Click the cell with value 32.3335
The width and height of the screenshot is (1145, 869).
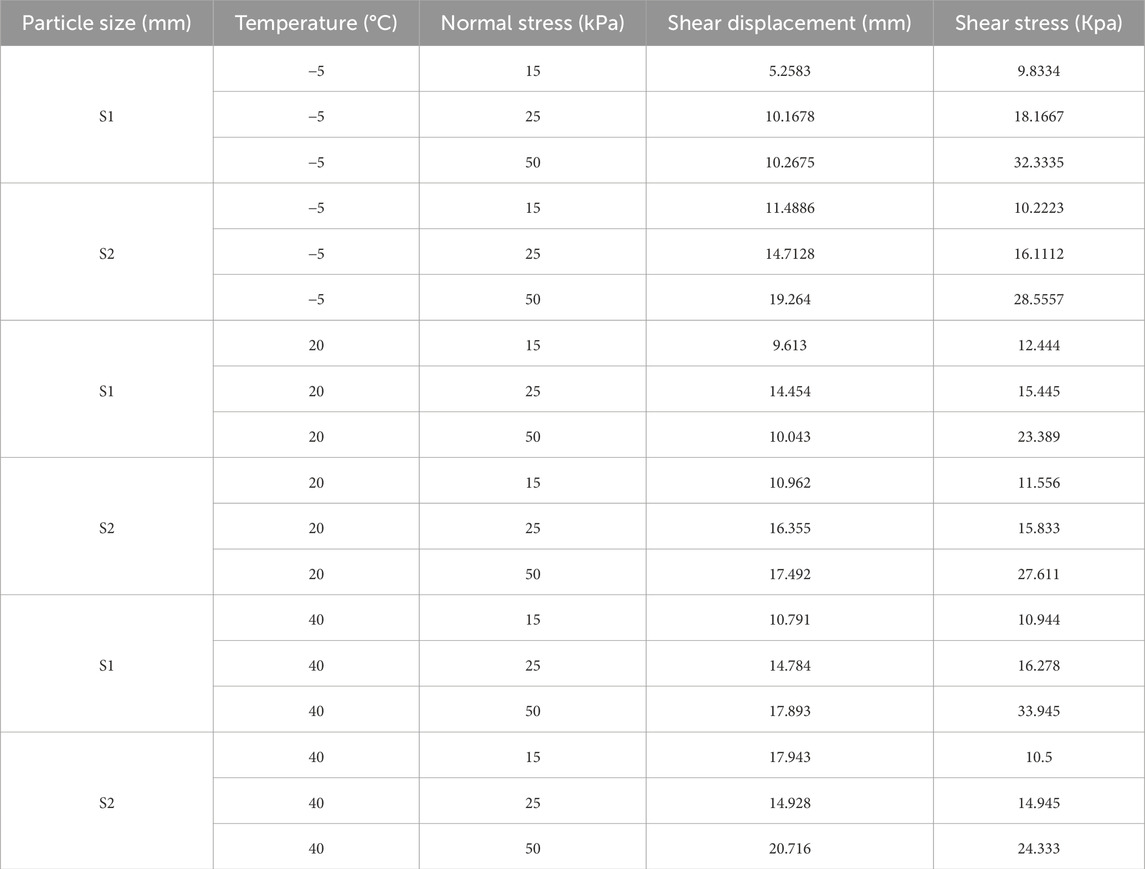coord(1038,162)
